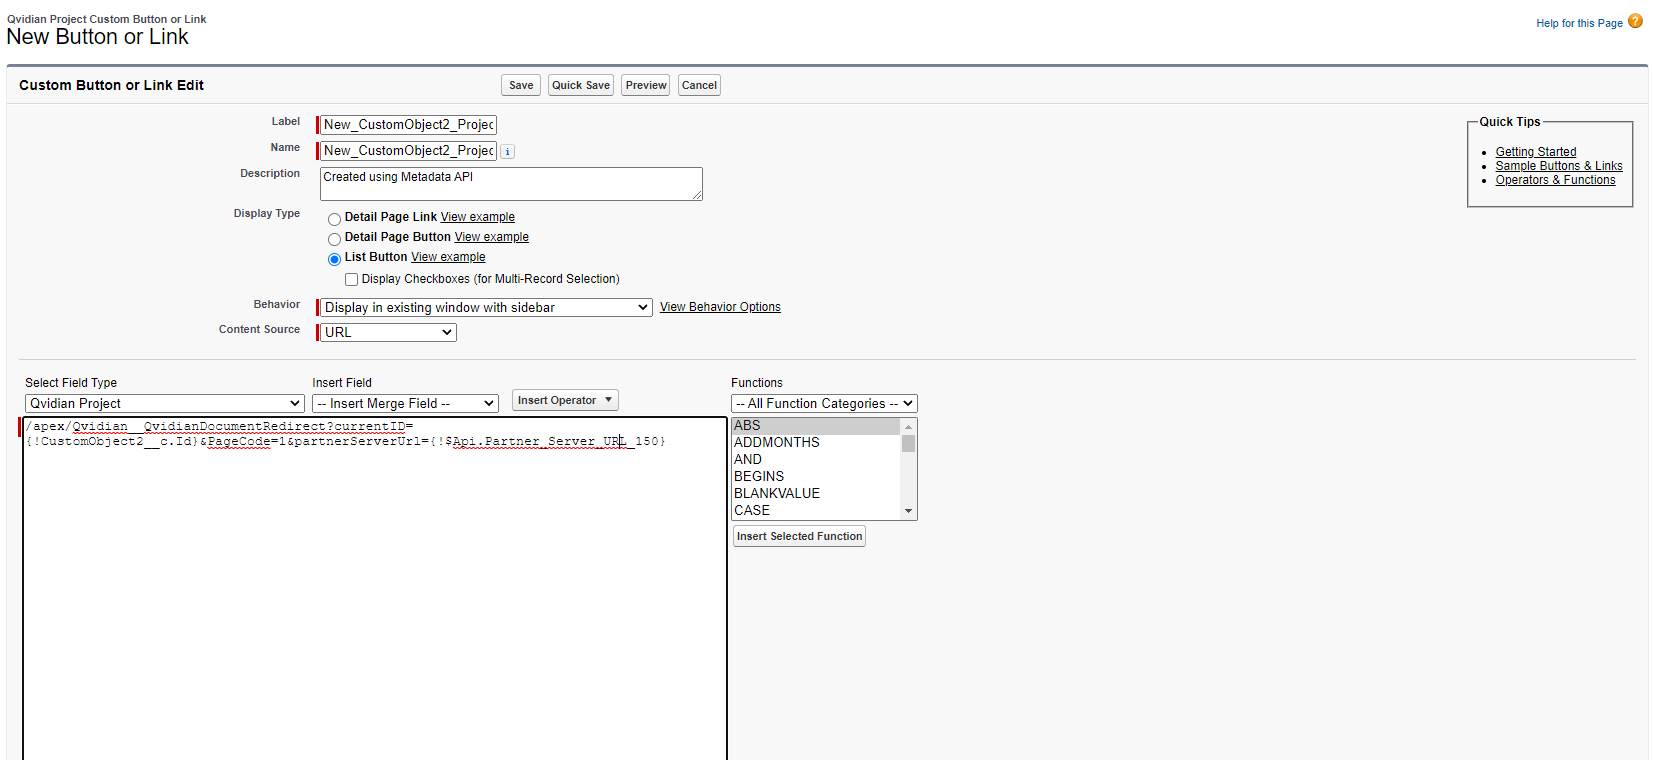The width and height of the screenshot is (1653, 760).
Task: Click the Cancel button
Action: (x=699, y=85)
